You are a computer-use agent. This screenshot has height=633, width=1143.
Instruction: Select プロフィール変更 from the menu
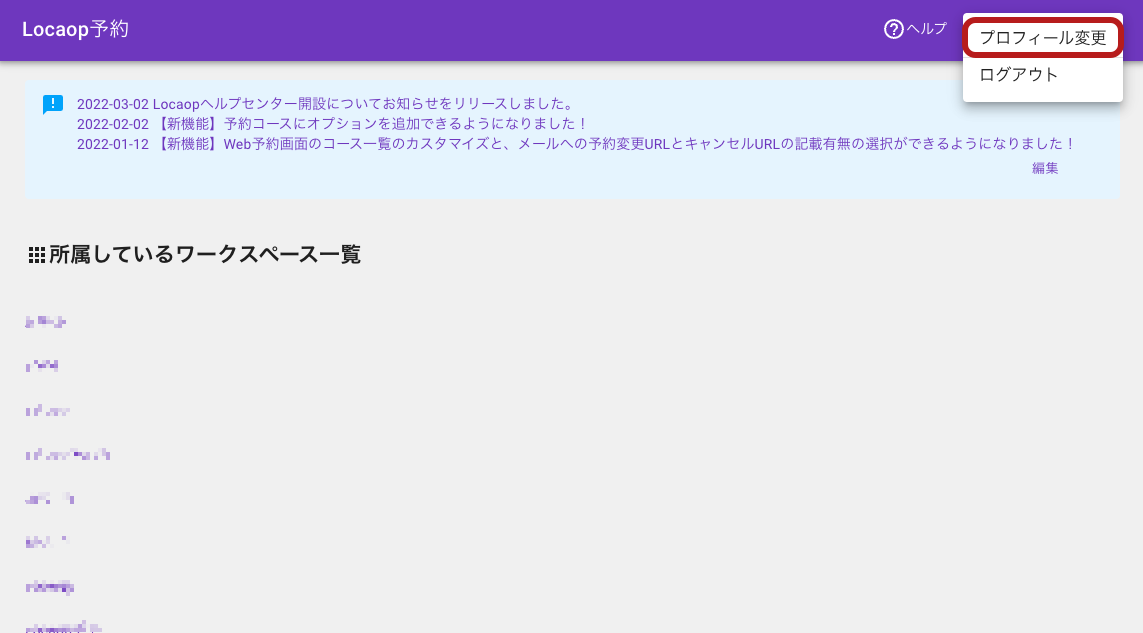click(1042, 38)
